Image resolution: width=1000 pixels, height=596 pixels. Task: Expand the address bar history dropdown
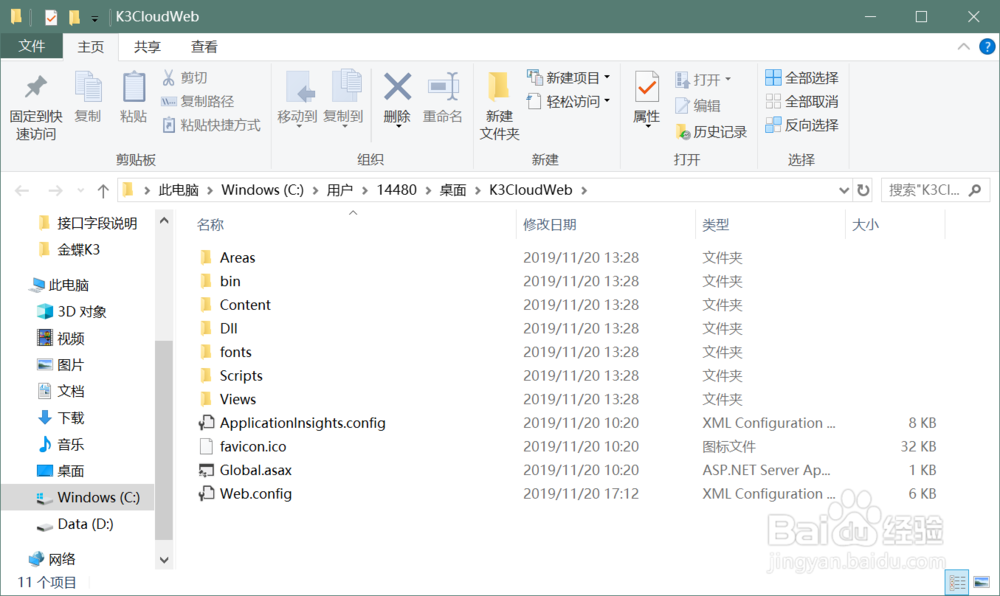(843, 190)
